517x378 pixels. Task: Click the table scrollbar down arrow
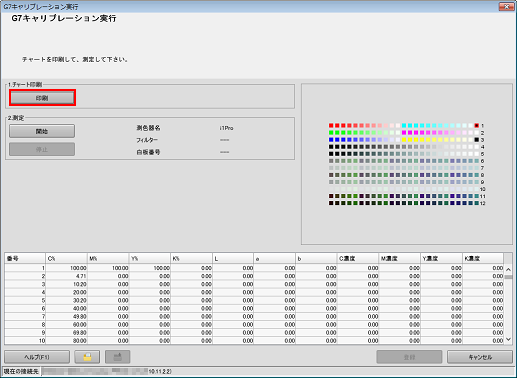(x=508, y=339)
